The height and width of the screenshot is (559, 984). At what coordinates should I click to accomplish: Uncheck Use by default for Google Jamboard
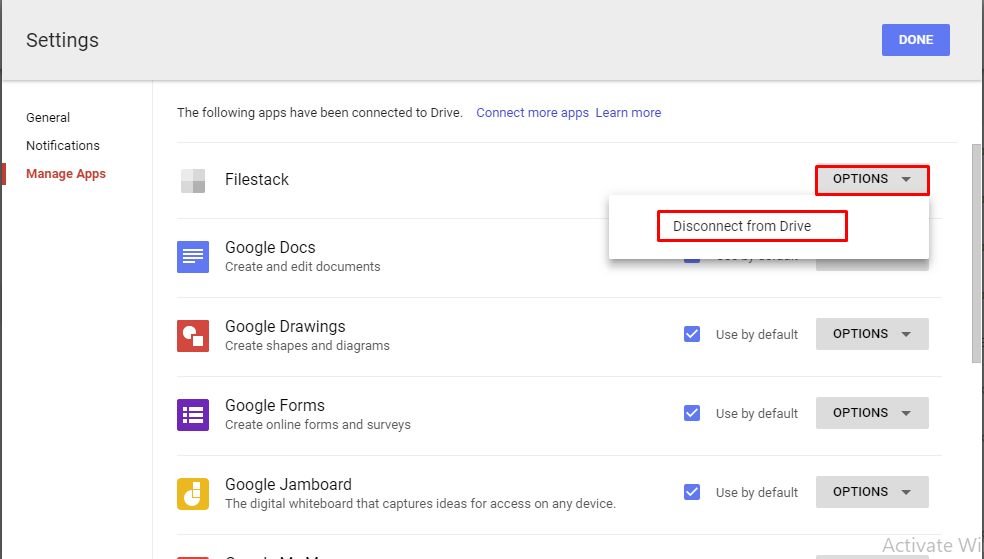(x=692, y=492)
